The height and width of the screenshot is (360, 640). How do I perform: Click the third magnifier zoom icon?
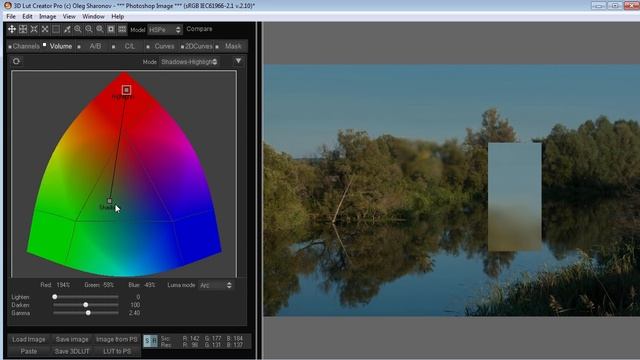coord(100,29)
